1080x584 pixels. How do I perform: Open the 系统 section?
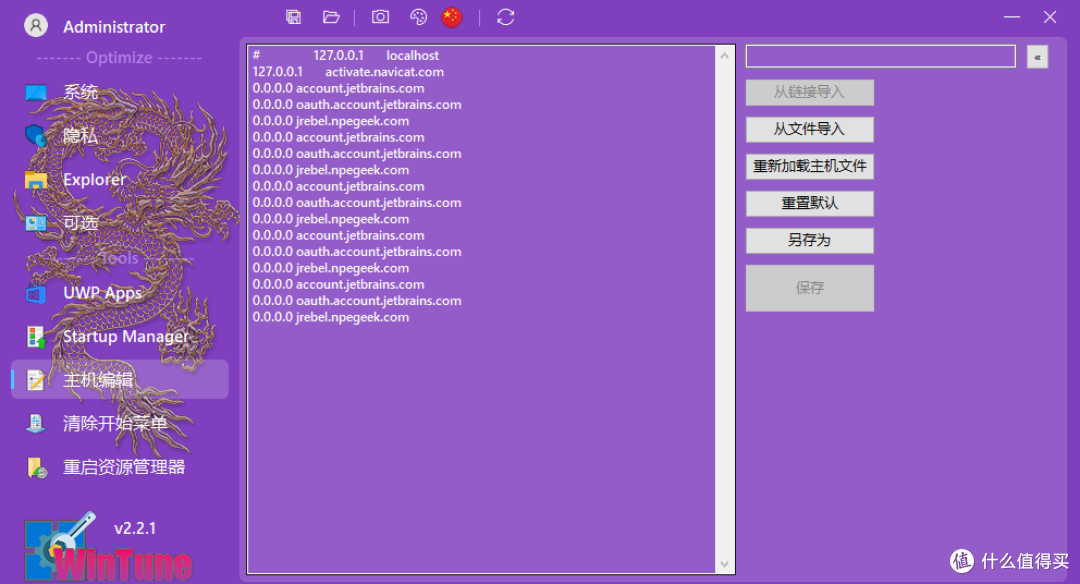tap(81, 92)
